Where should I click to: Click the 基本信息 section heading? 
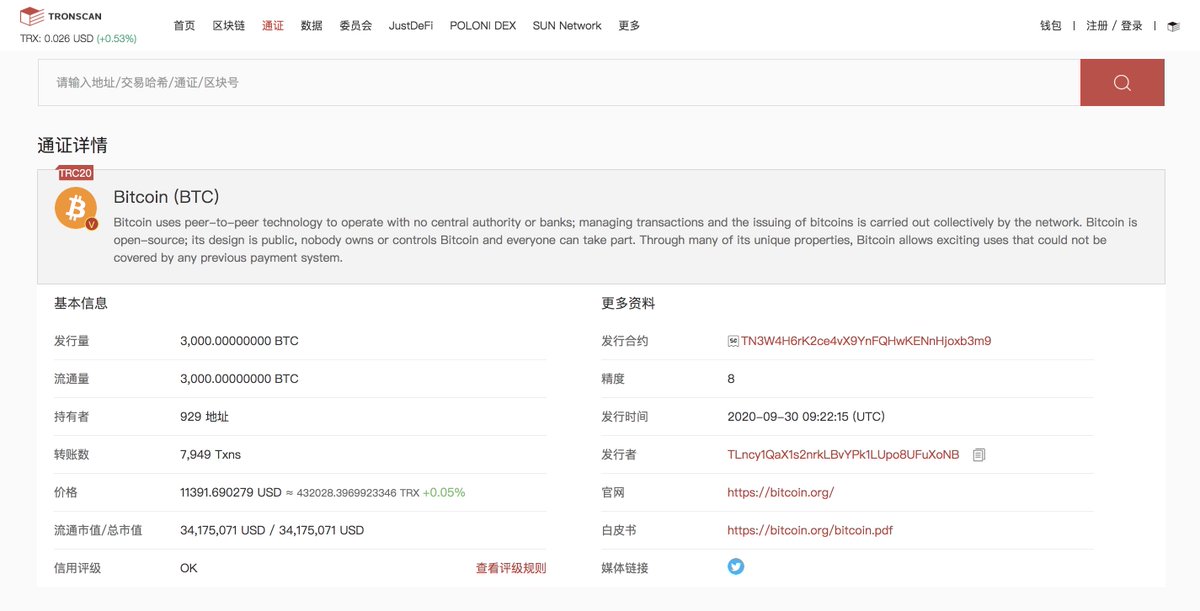pyautogui.click(x=81, y=303)
